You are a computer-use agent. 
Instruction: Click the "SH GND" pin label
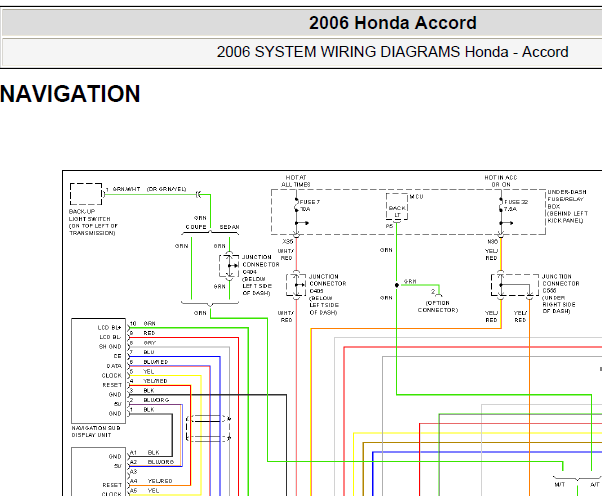point(110,347)
